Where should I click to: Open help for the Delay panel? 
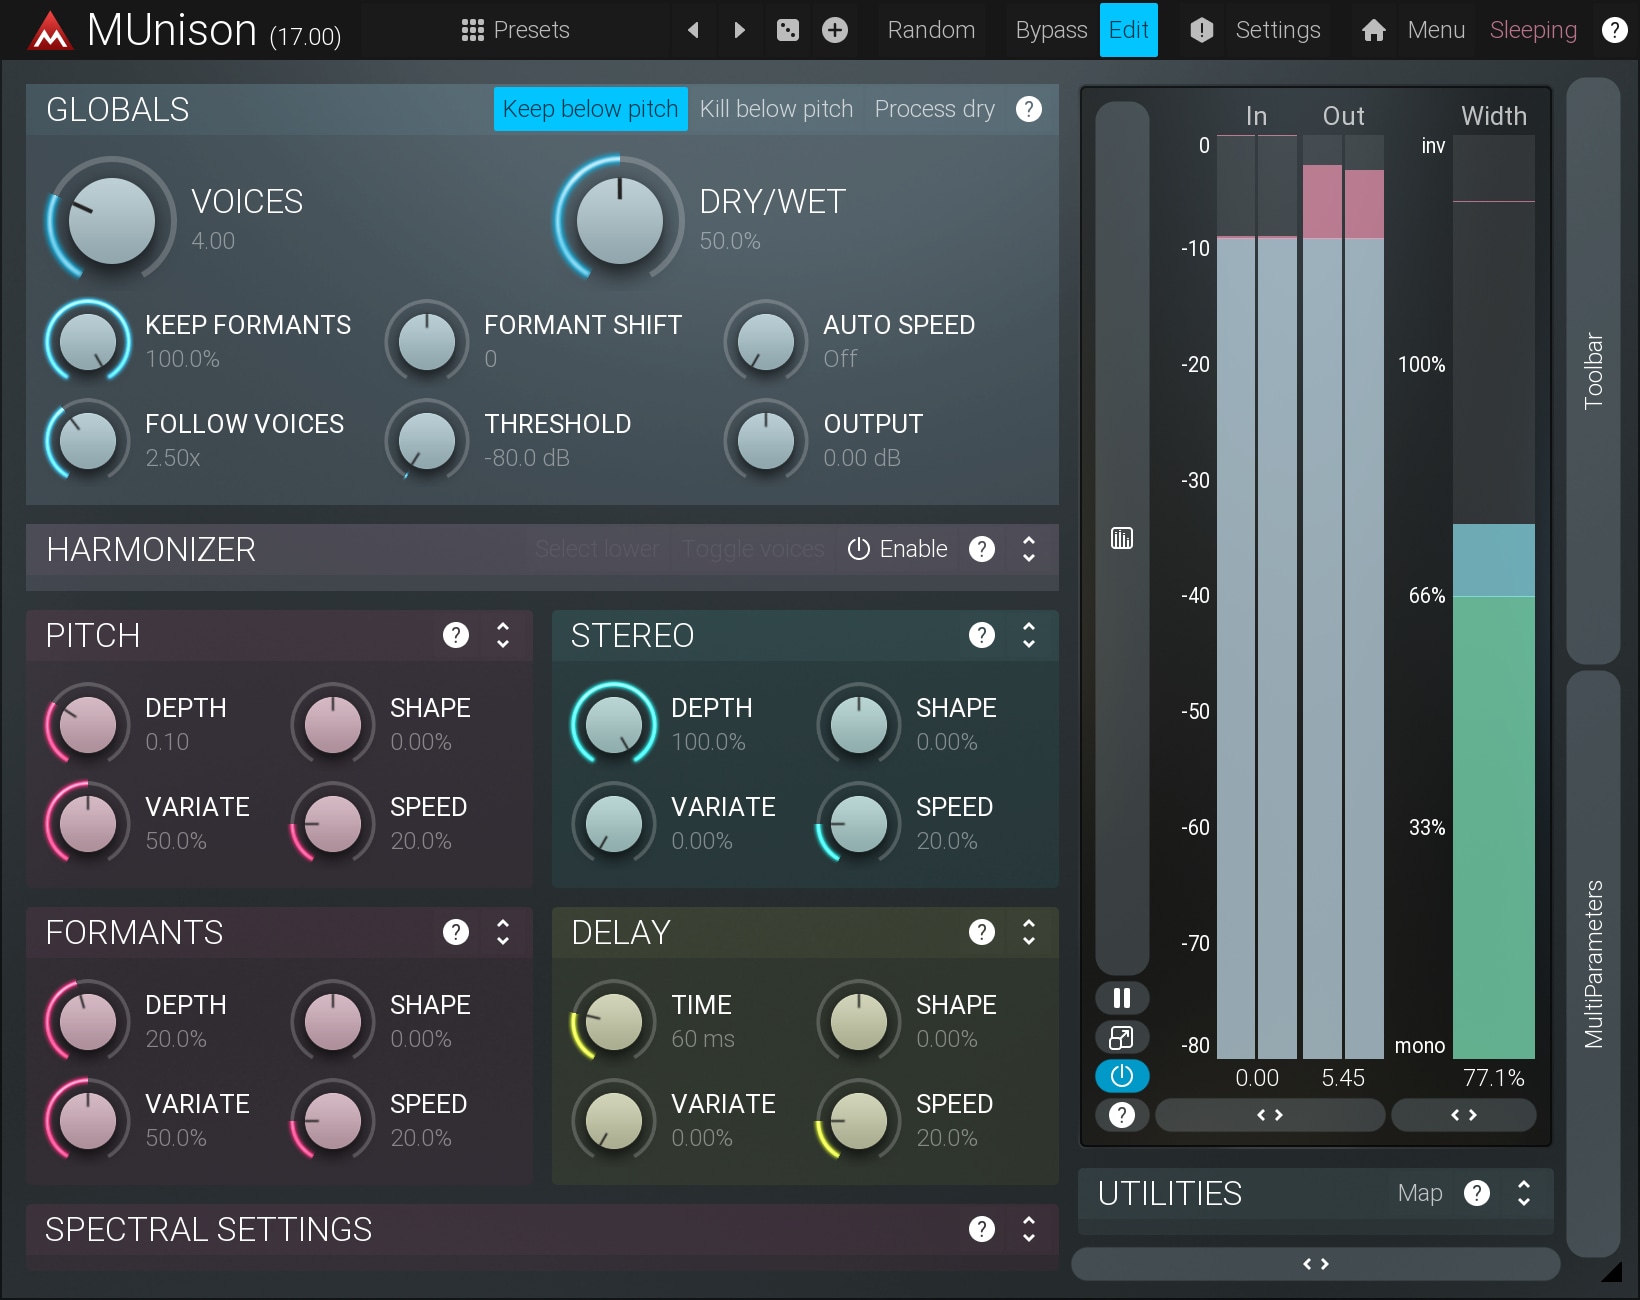pyautogui.click(x=982, y=932)
